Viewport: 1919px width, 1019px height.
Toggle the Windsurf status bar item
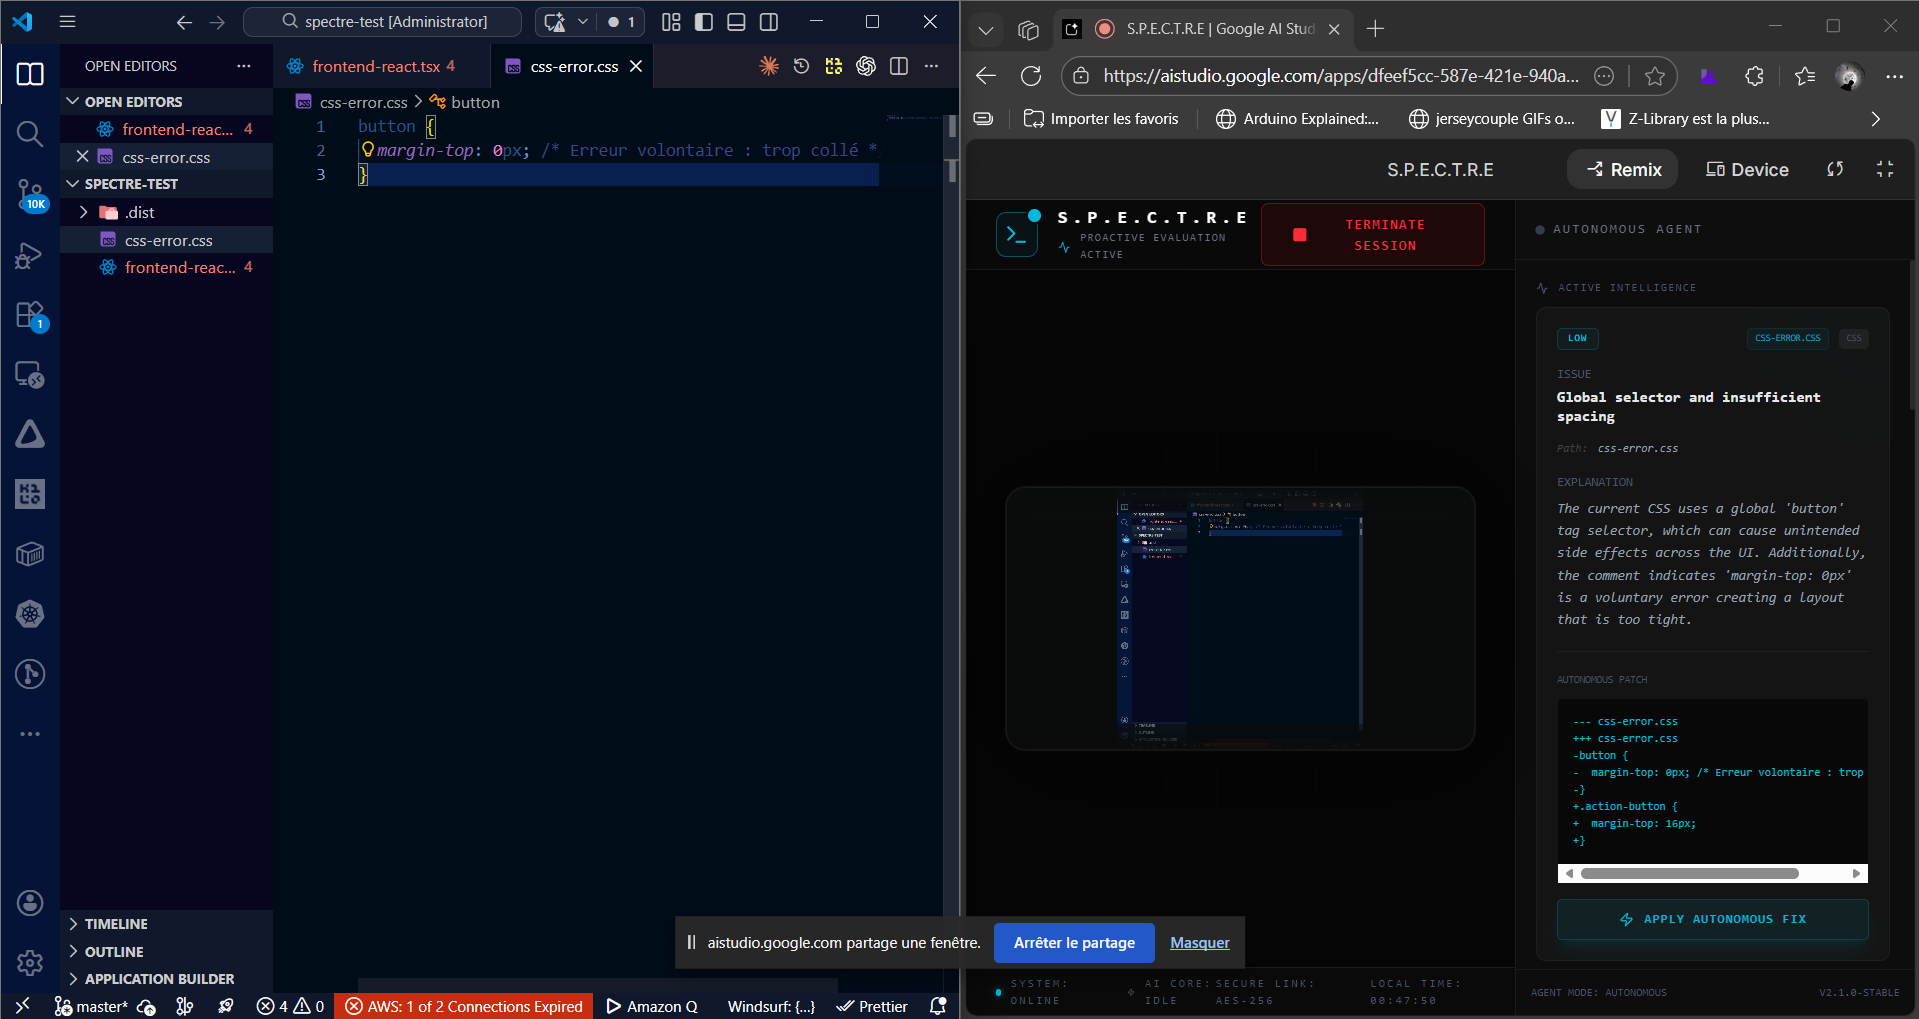tap(771, 1006)
